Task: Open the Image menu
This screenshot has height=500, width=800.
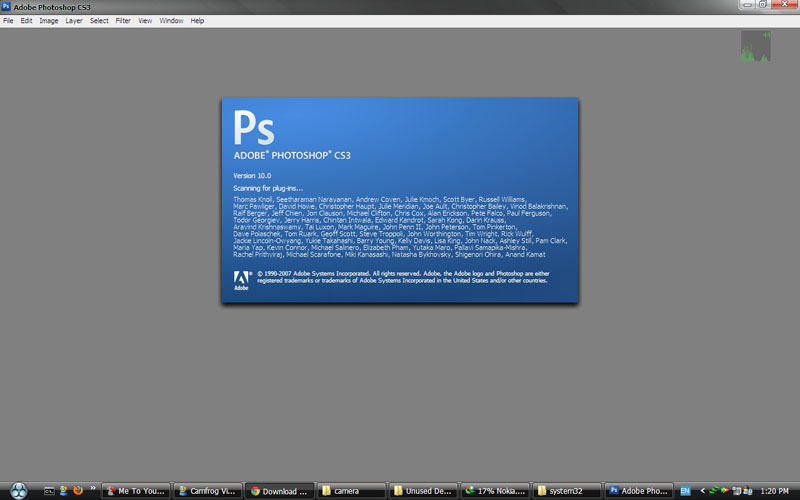Action: 48,21
